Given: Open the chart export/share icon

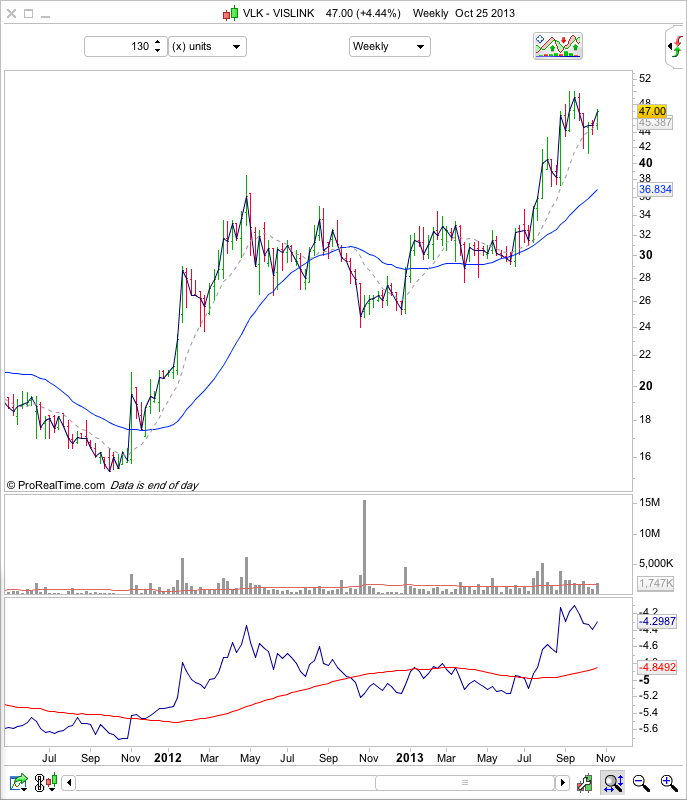Looking at the screenshot, I should [x=19, y=782].
